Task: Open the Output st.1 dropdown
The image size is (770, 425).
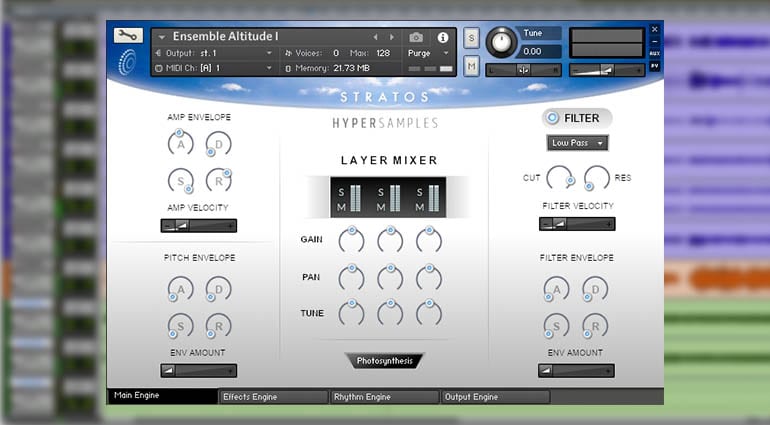Action: (x=214, y=53)
